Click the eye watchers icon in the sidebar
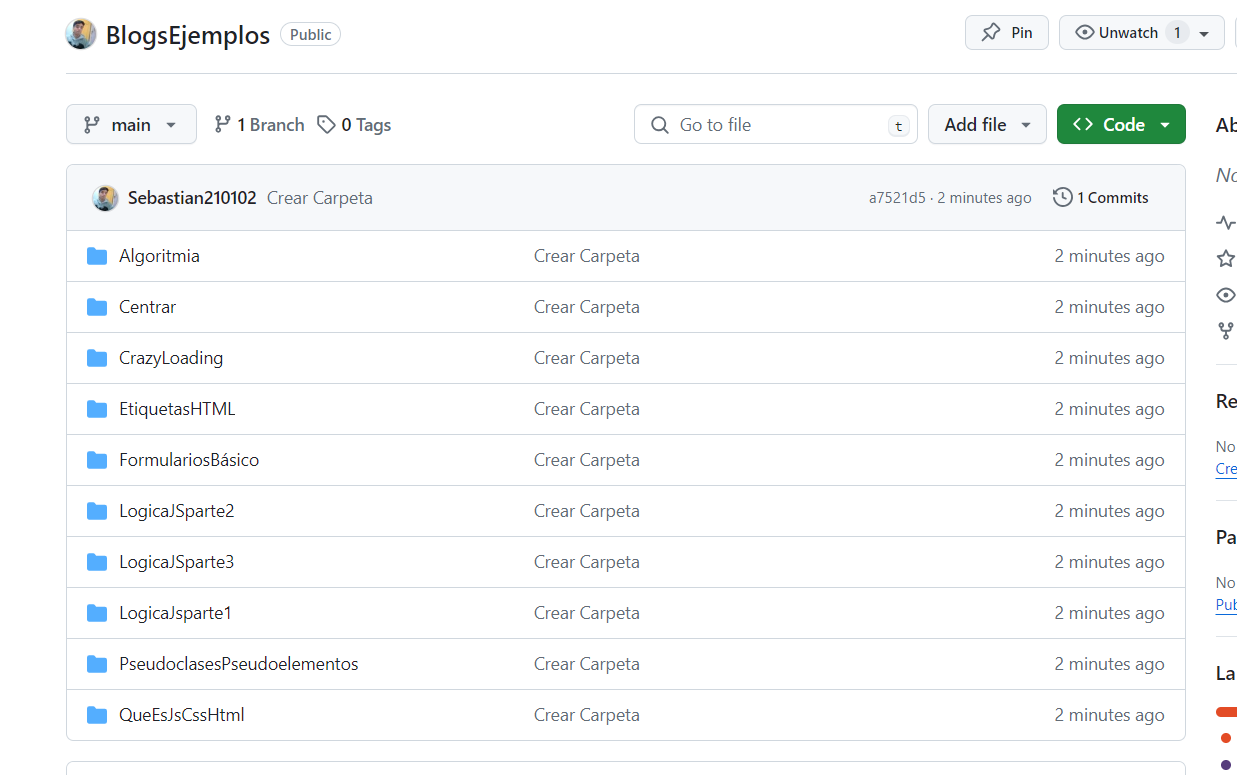The height and width of the screenshot is (775, 1237). pos(1226,295)
